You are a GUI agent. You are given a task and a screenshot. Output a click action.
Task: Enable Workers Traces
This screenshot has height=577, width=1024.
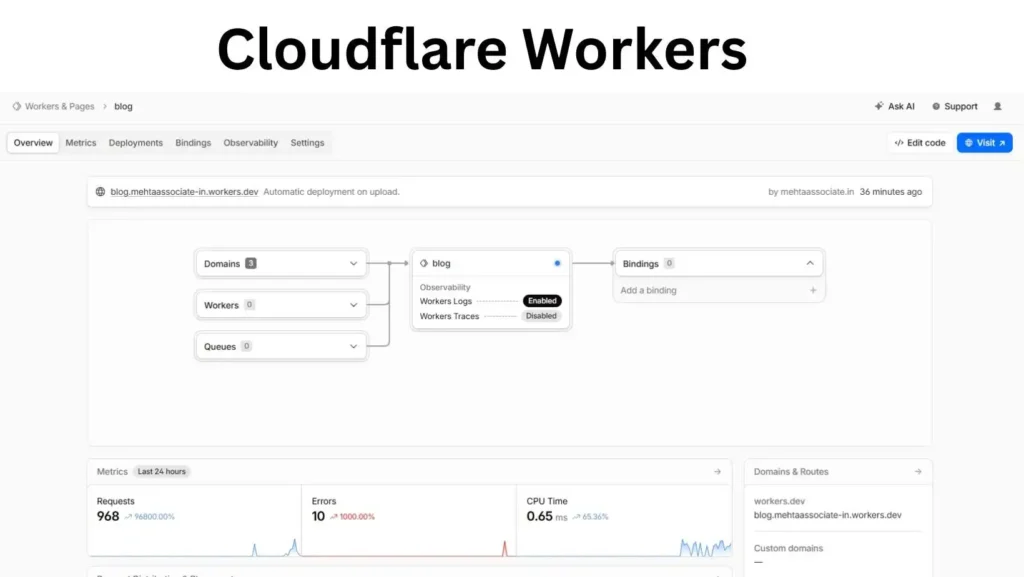[x=541, y=315]
